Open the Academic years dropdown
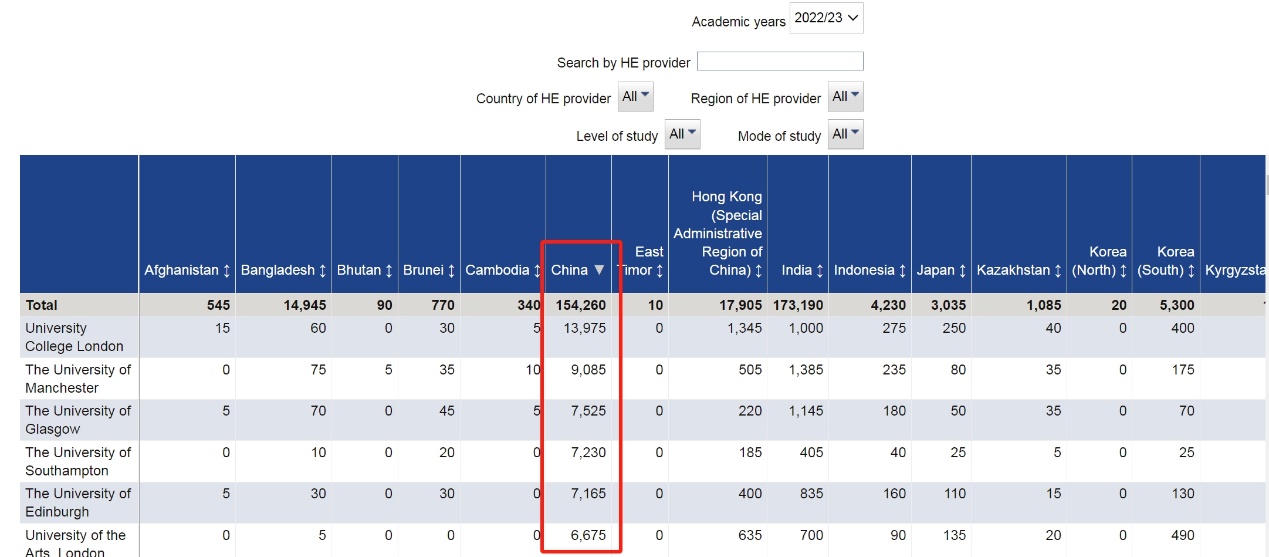The image size is (1269, 557). [x=826, y=19]
